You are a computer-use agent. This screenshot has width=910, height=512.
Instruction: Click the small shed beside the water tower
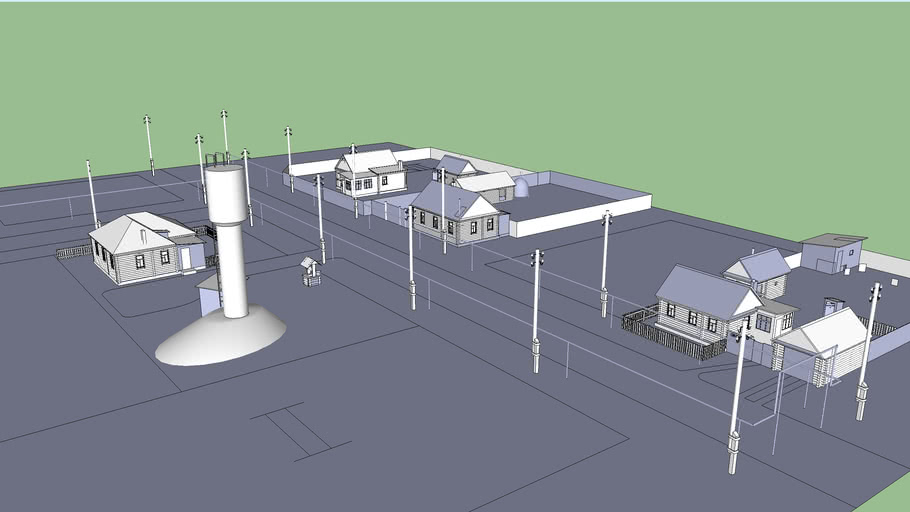pyautogui.click(x=209, y=296)
